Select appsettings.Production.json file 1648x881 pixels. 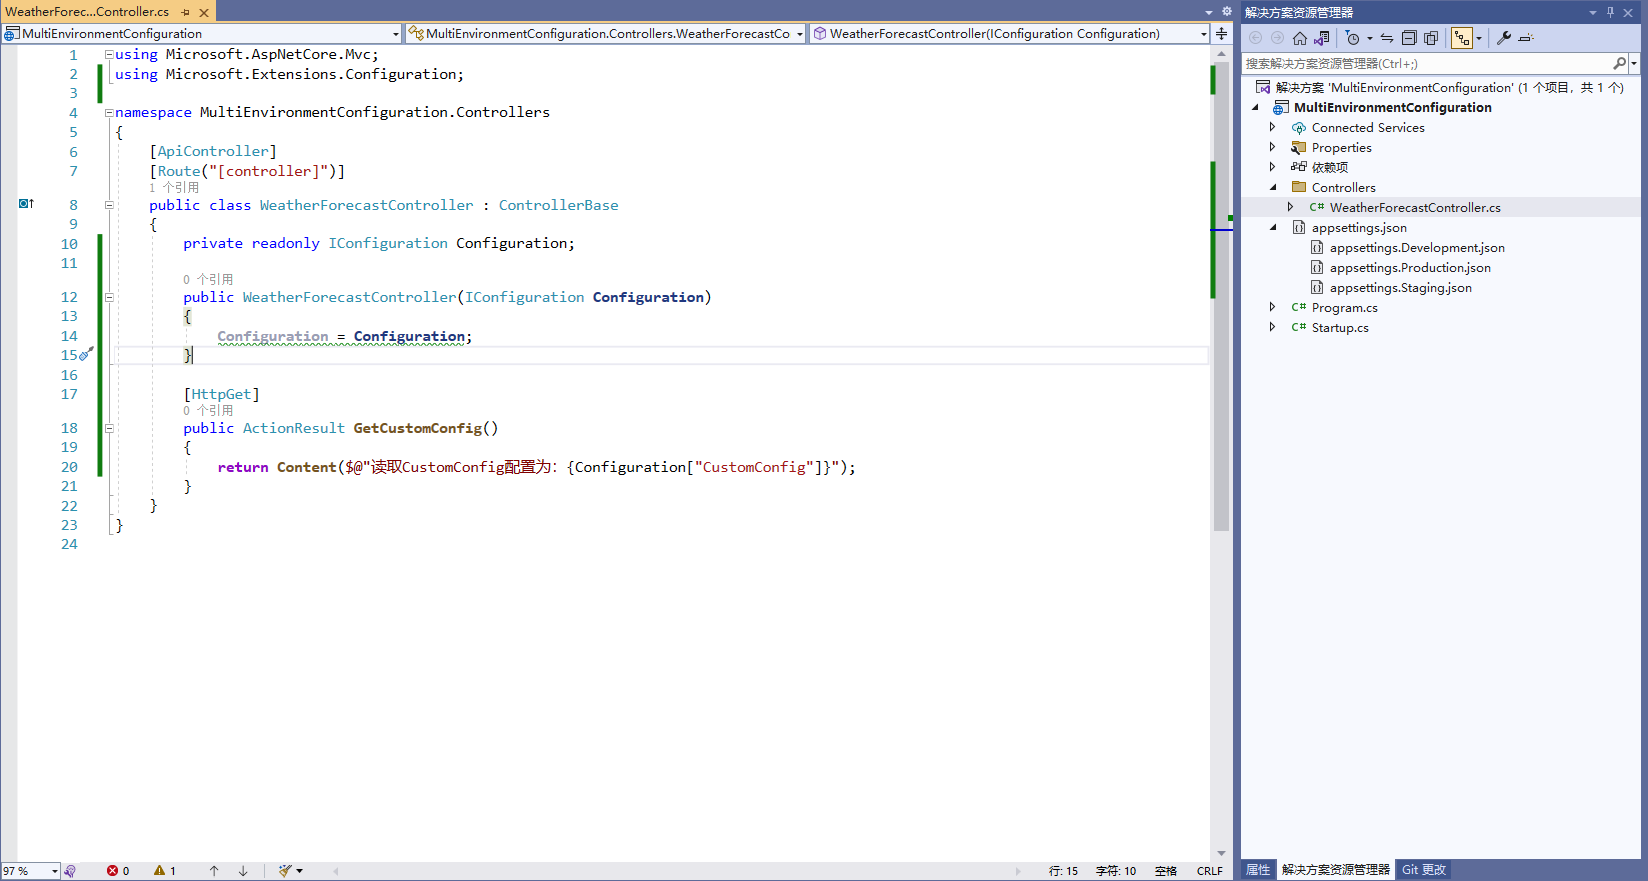1410,267
